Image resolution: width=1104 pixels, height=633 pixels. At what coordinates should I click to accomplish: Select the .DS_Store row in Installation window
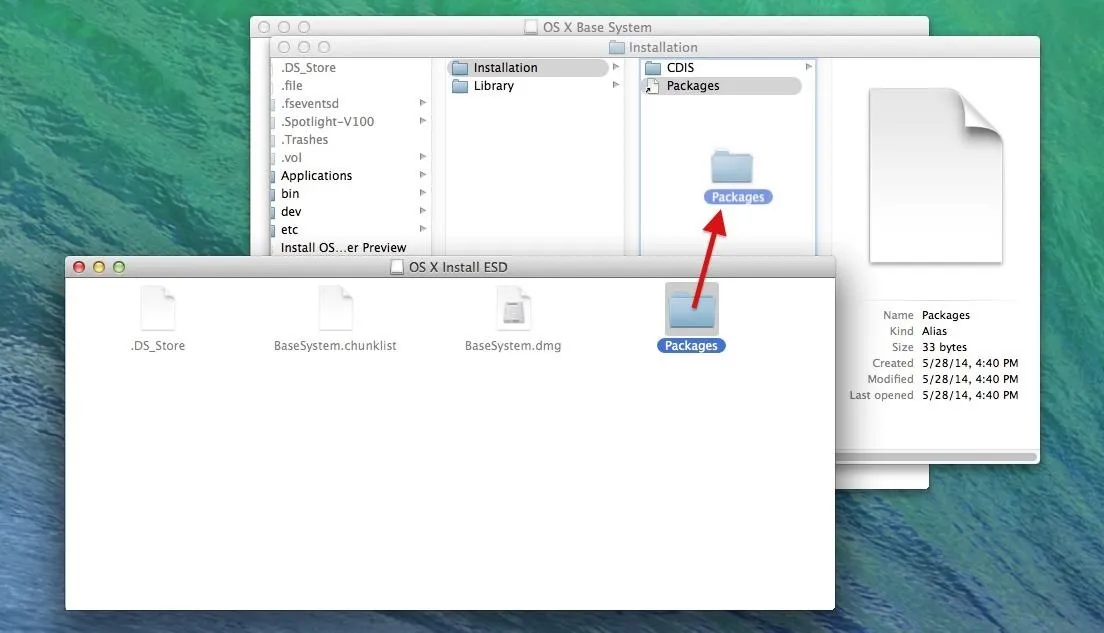click(x=351, y=68)
